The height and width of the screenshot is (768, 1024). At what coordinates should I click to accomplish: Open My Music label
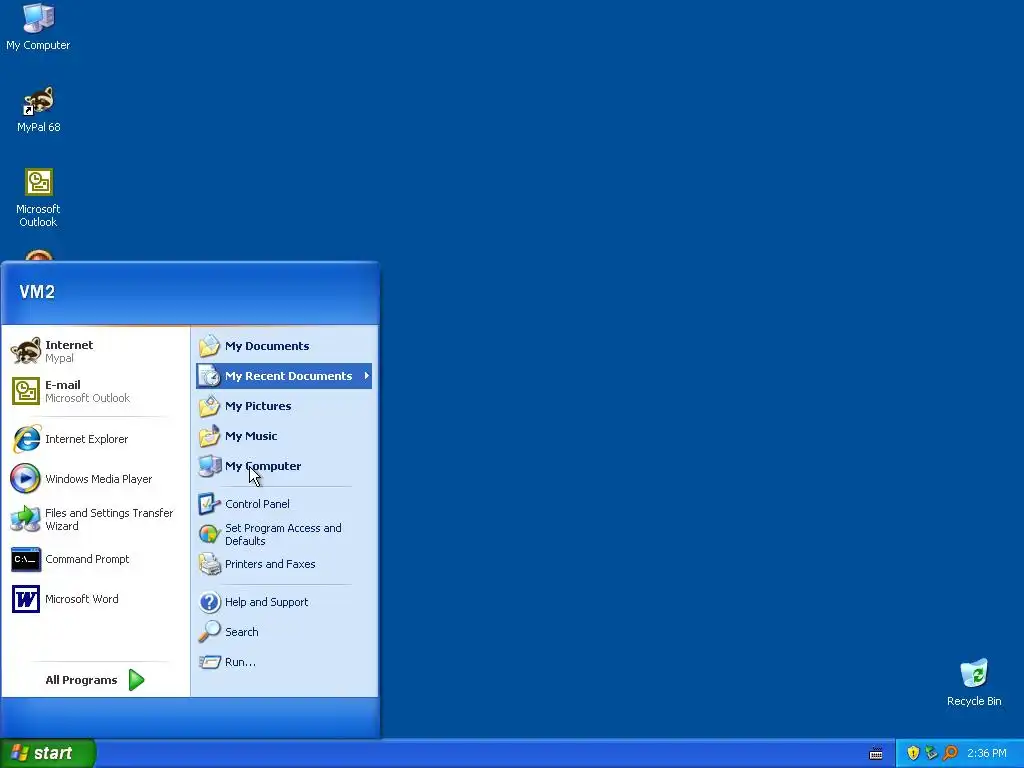click(x=251, y=436)
